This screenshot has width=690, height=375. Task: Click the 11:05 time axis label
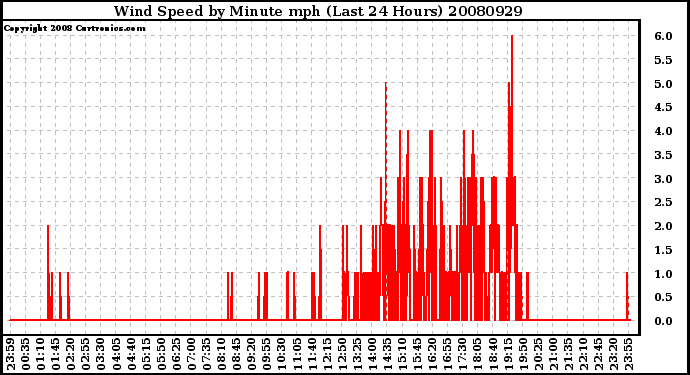click(297, 354)
